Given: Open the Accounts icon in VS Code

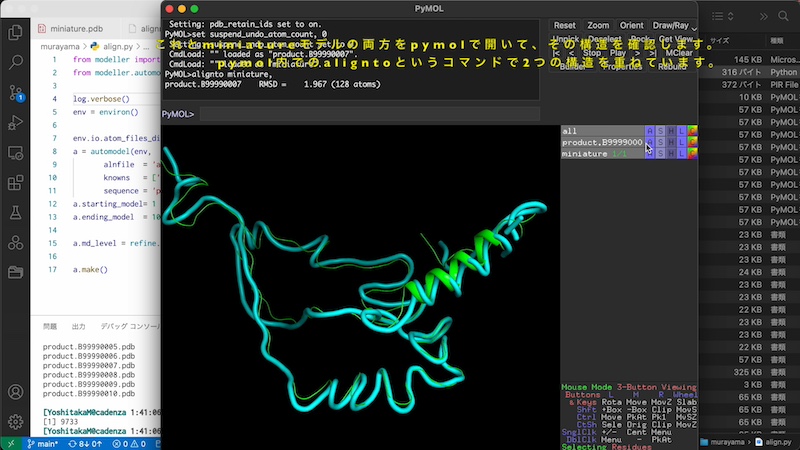Looking at the screenshot, I should coord(15,393).
